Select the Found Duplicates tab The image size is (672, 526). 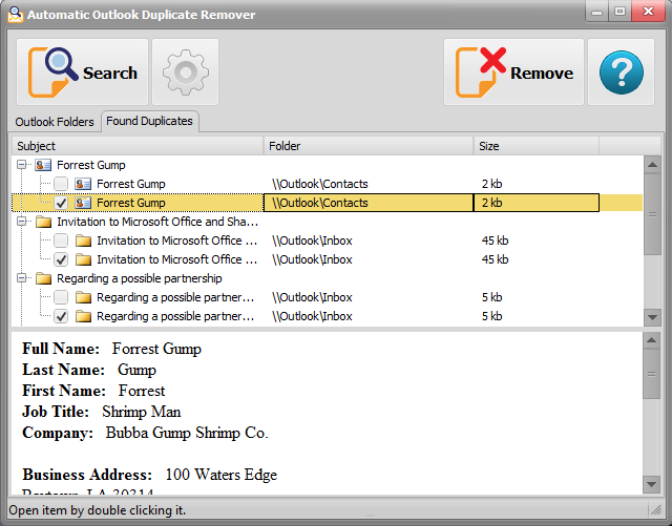pyautogui.click(x=149, y=121)
